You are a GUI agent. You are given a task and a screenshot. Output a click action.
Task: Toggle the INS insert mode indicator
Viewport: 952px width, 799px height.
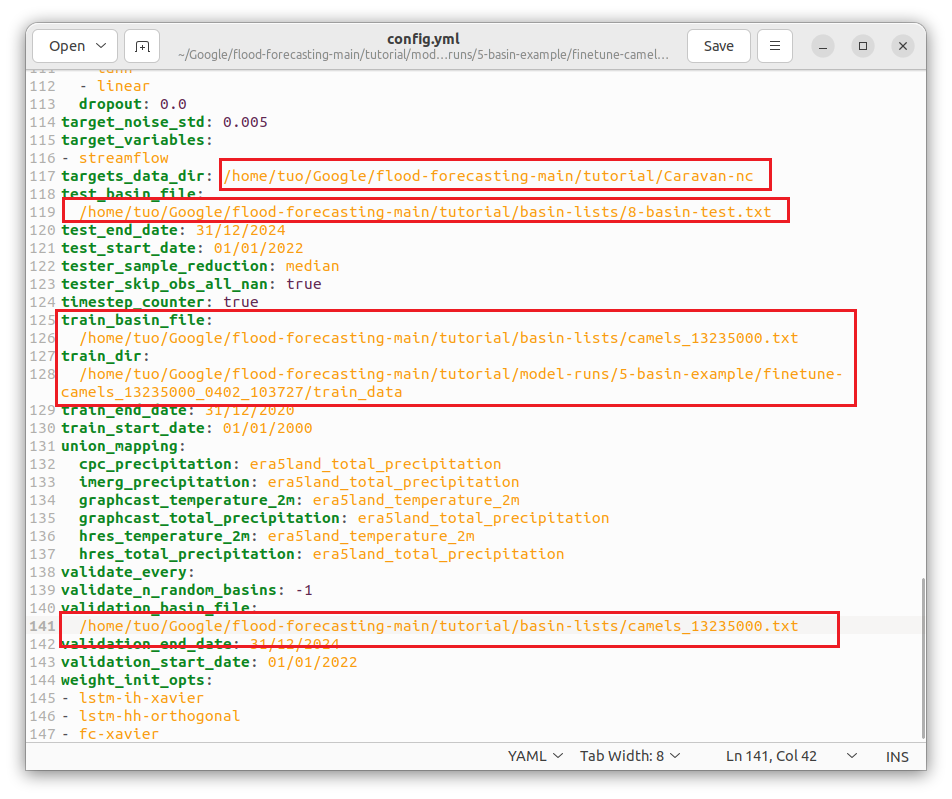[x=897, y=756]
